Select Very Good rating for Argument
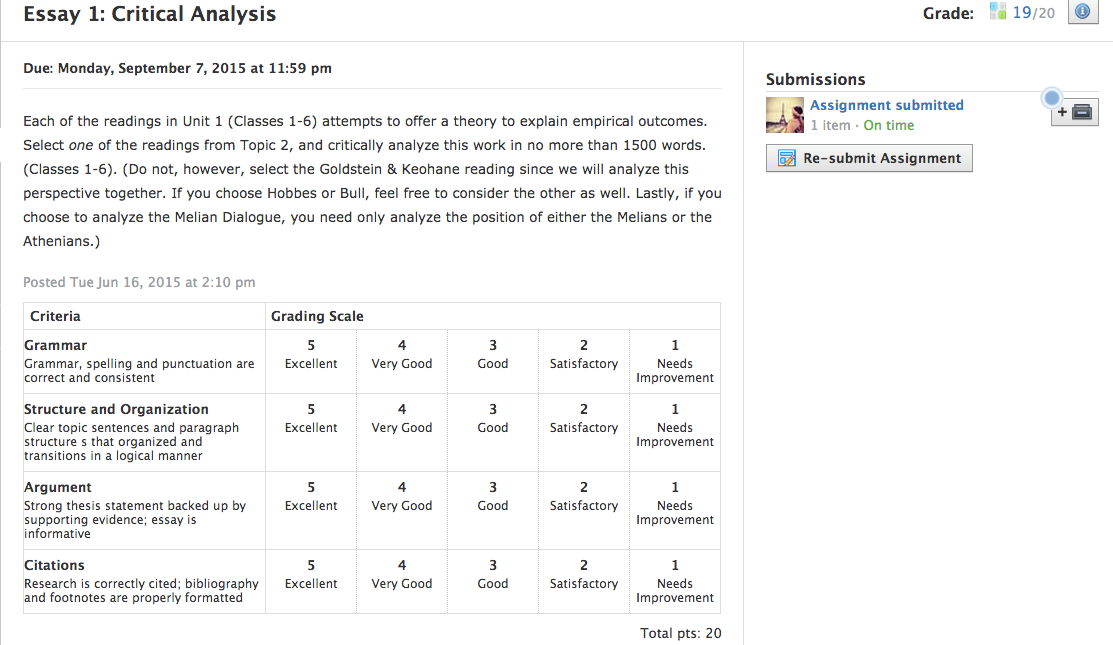Screen dimensions: 1113x645 click(402, 496)
